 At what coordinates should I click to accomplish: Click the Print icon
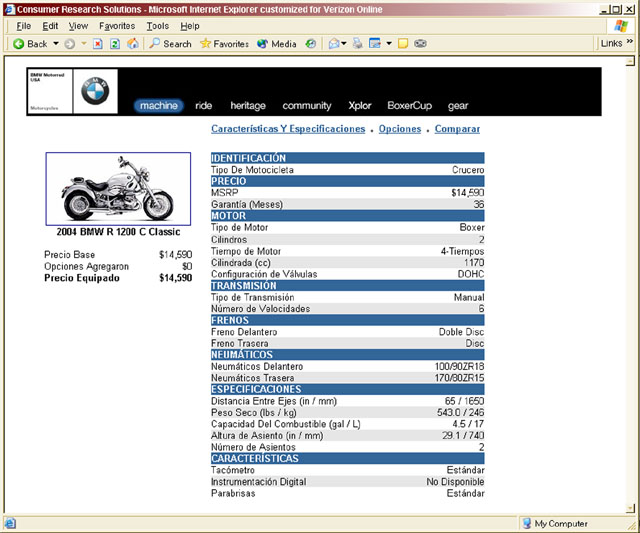[x=358, y=43]
